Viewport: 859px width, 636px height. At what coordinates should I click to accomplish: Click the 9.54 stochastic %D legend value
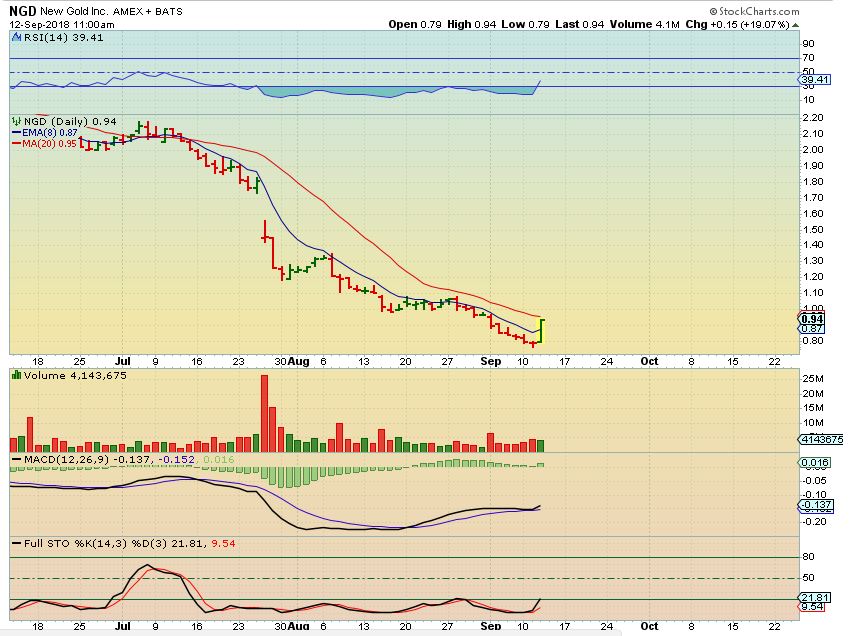tap(224, 543)
